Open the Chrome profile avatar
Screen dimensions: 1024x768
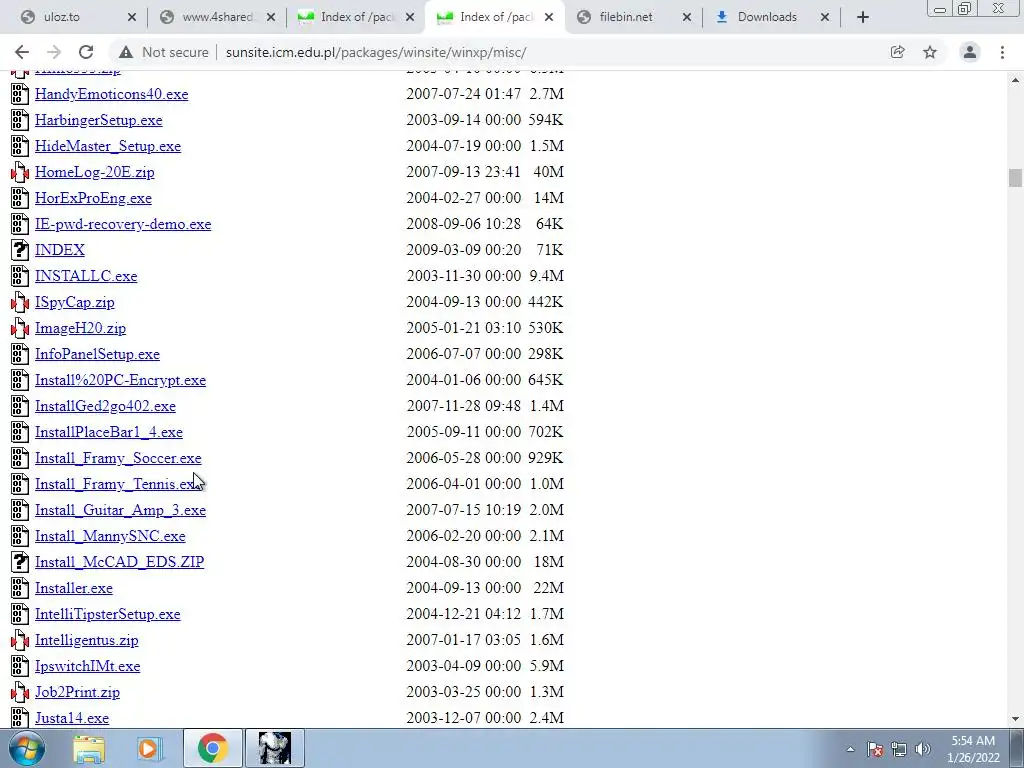click(970, 52)
